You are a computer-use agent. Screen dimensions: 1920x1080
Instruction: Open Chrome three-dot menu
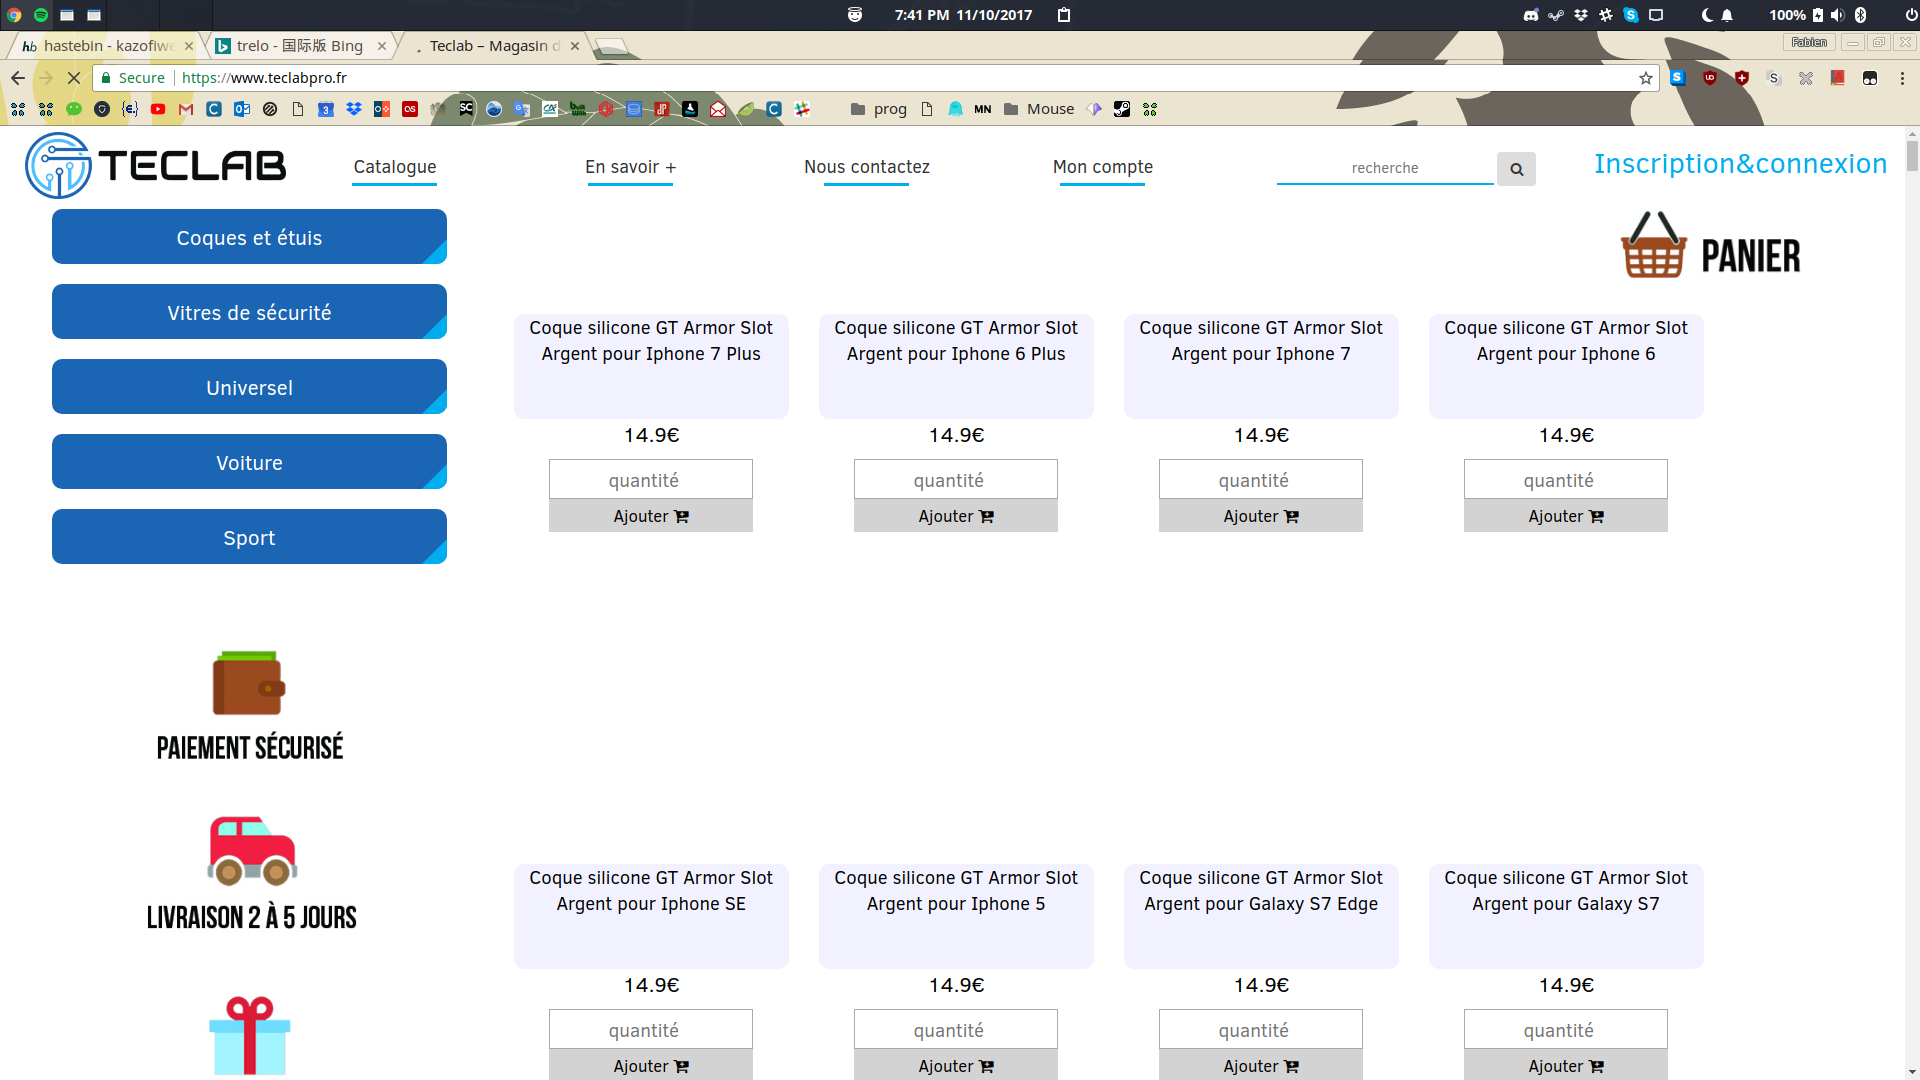click(x=1901, y=78)
